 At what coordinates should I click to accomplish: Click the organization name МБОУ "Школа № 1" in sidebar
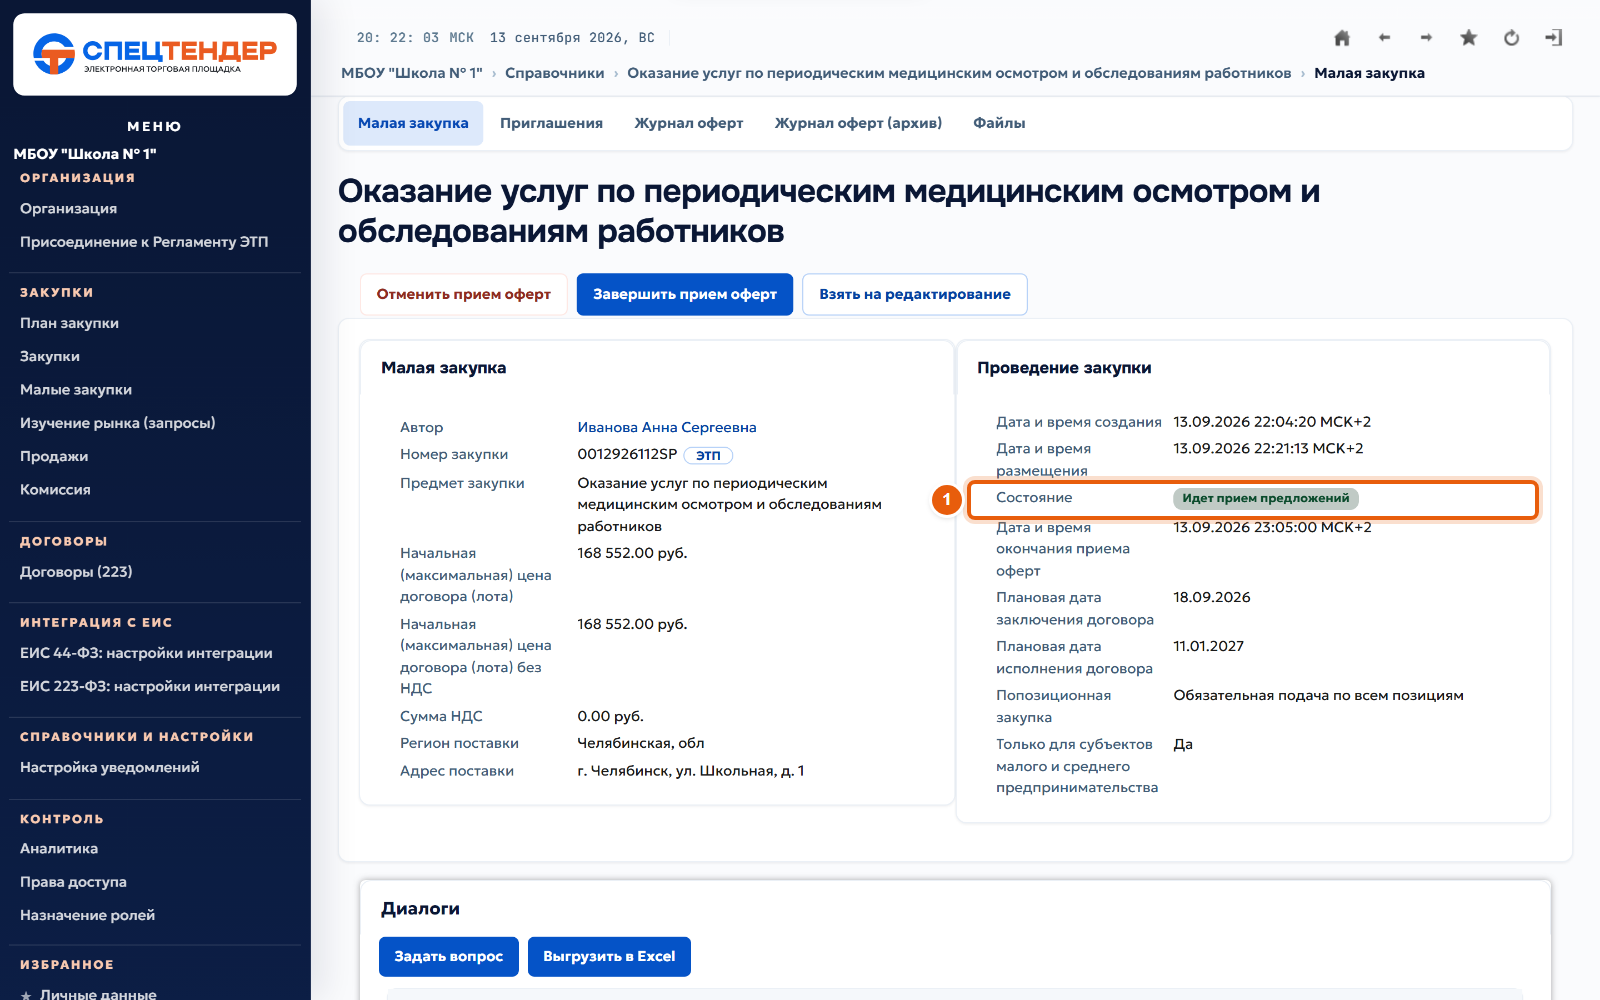coord(85,154)
